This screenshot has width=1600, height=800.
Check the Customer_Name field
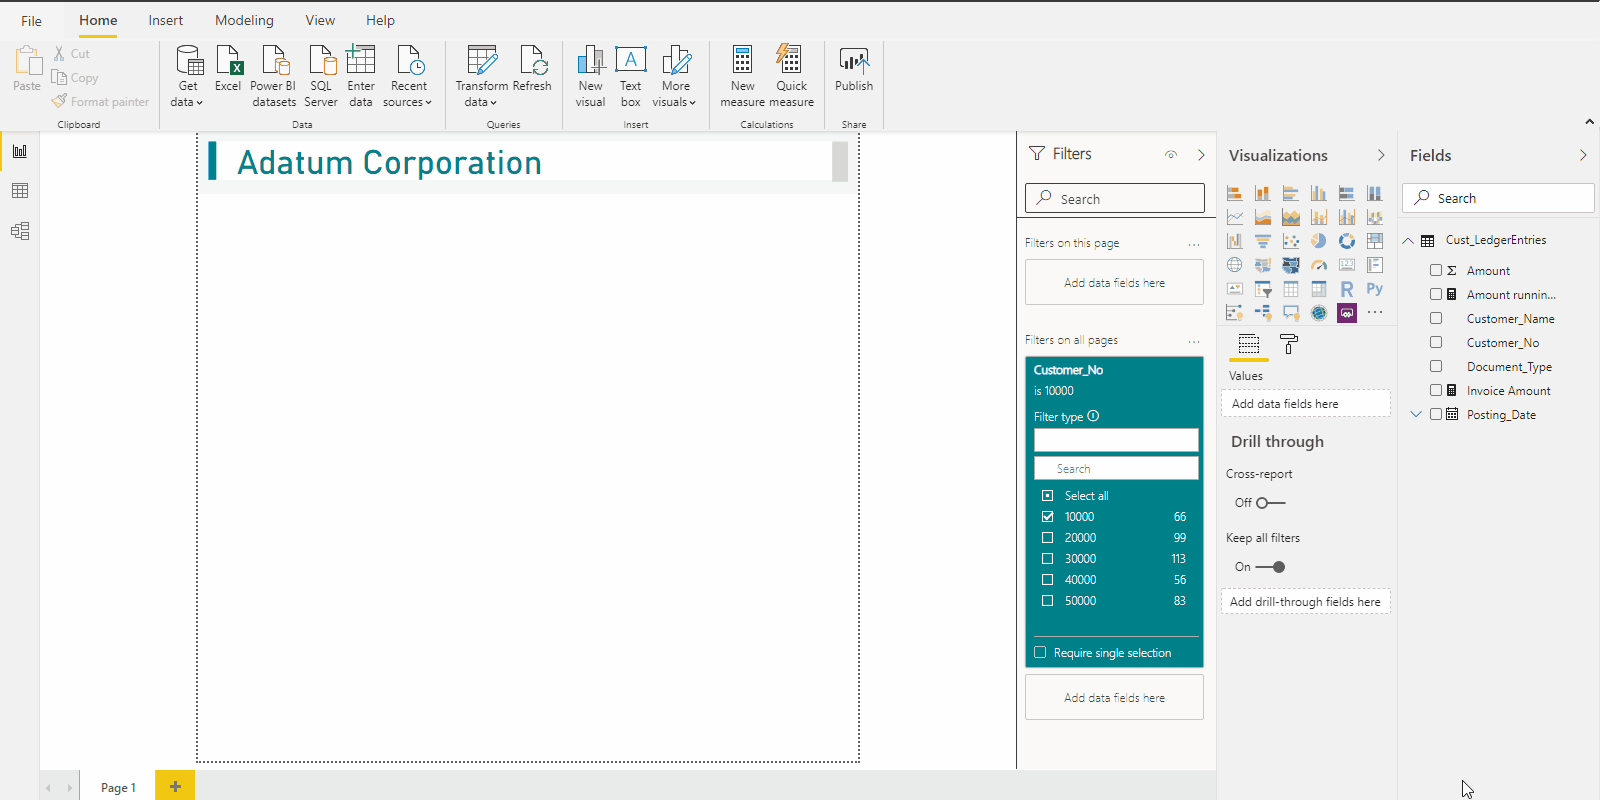[x=1436, y=318]
